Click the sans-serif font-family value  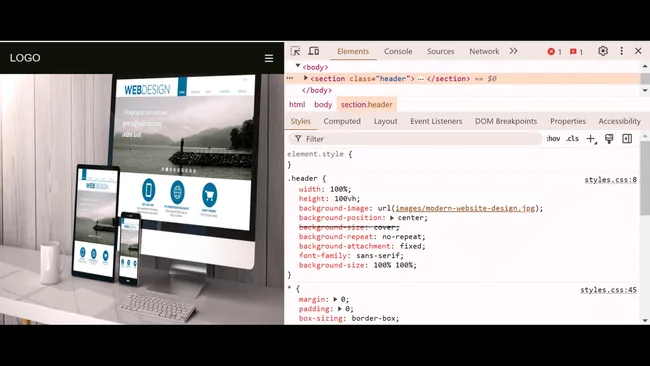coord(378,256)
